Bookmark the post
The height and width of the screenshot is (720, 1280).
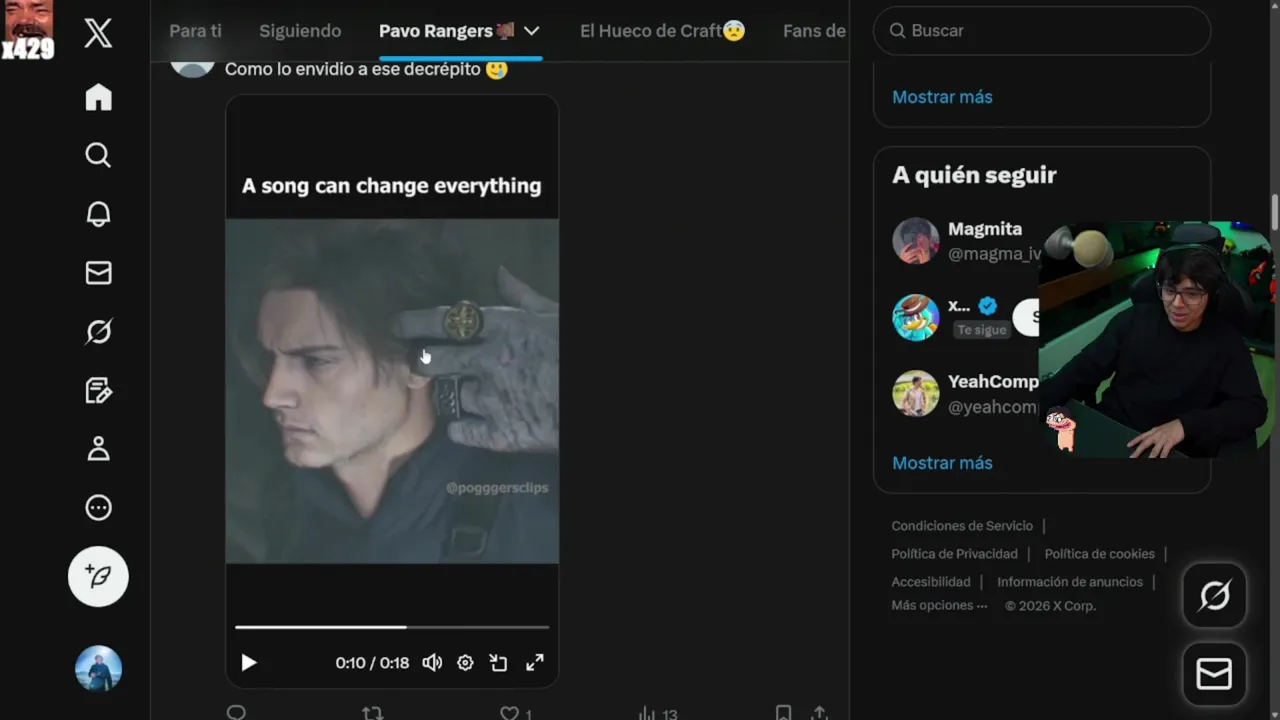(x=784, y=713)
